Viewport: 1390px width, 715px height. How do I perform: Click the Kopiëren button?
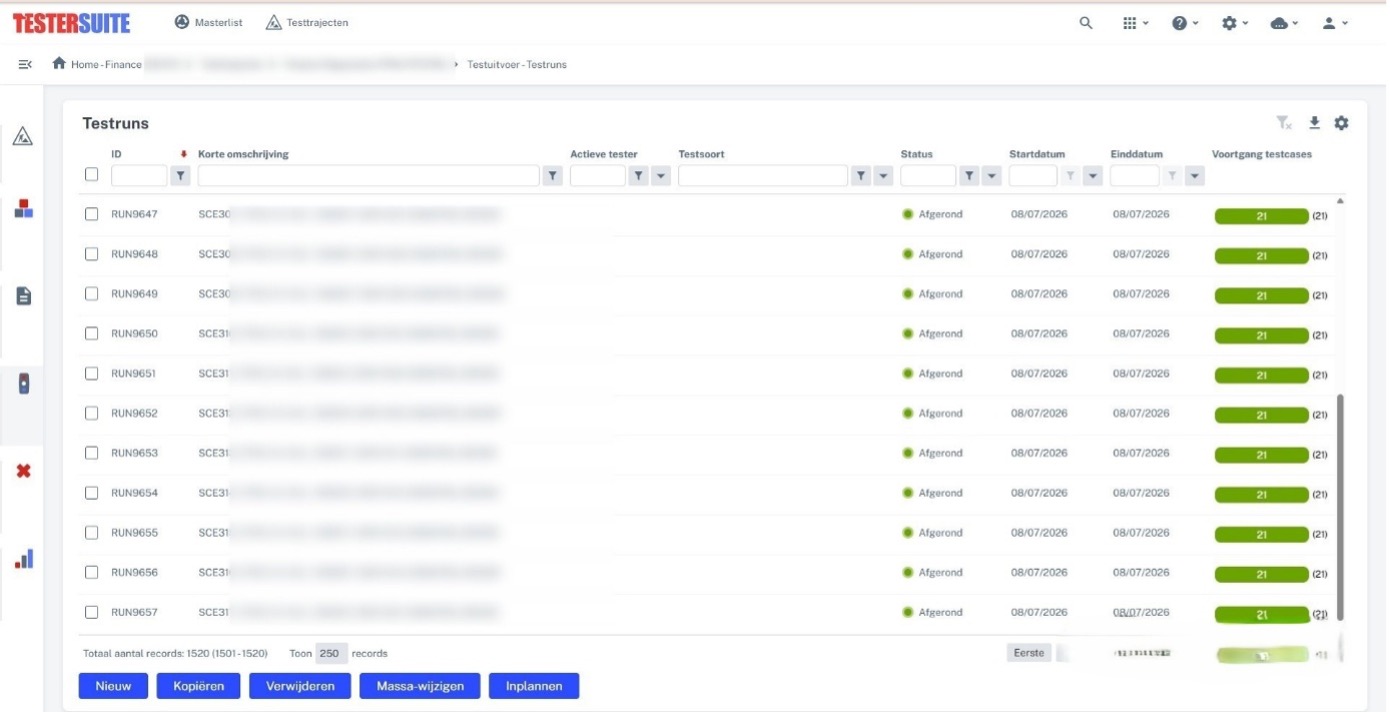(x=199, y=686)
